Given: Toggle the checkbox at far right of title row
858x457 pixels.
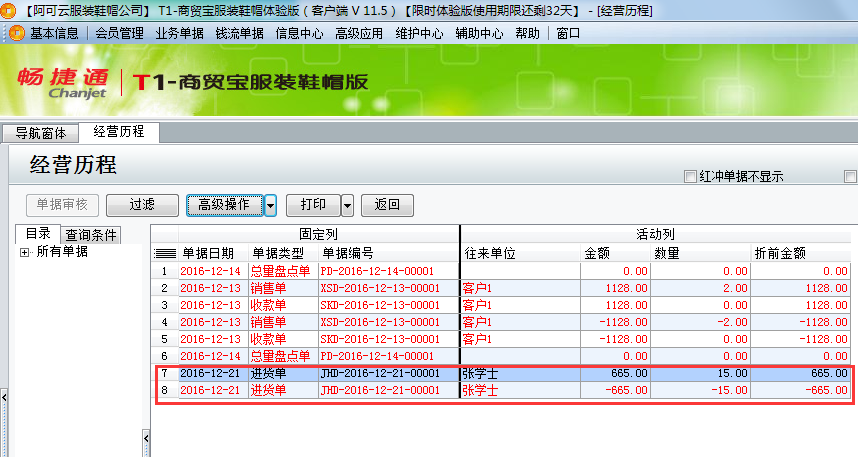Looking at the screenshot, I should (850, 176).
